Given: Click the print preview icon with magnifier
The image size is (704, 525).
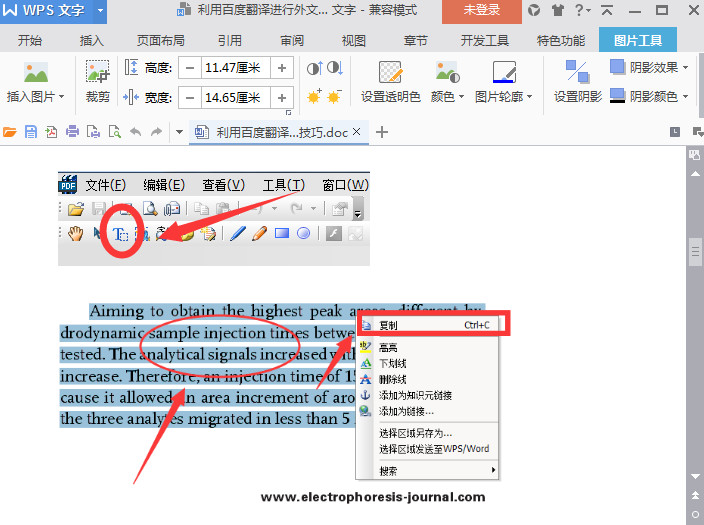Looking at the screenshot, I should tap(114, 132).
